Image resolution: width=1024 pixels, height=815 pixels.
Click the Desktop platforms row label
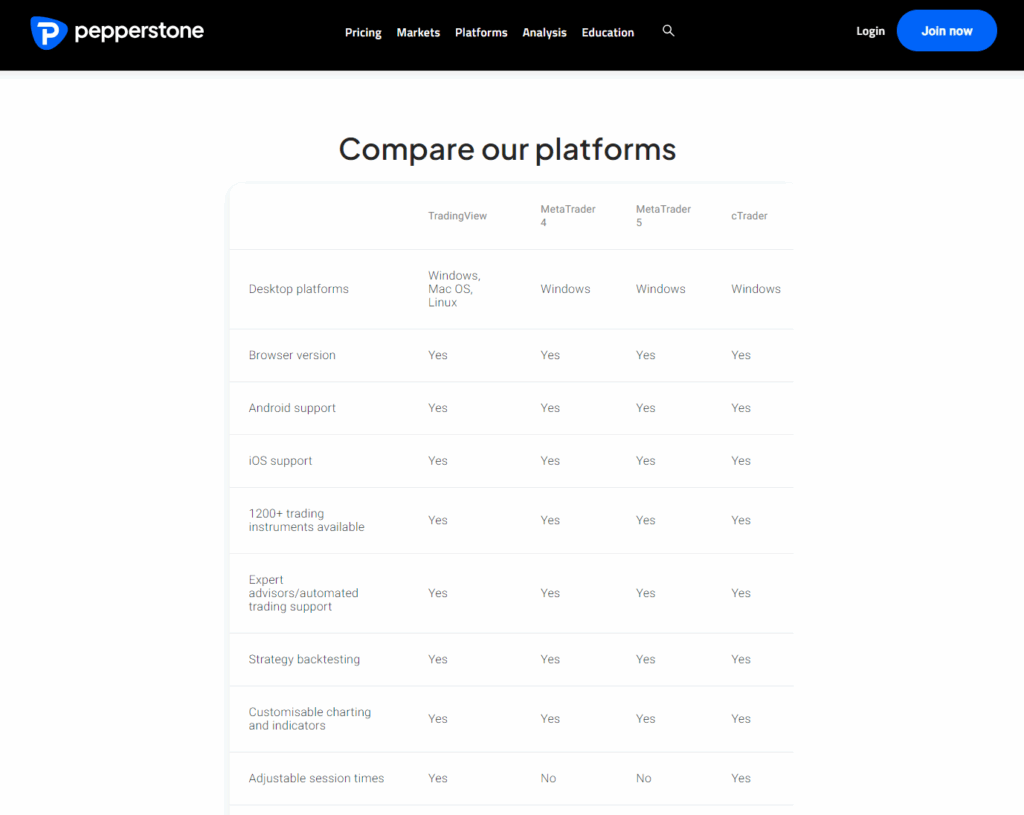click(x=298, y=289)
